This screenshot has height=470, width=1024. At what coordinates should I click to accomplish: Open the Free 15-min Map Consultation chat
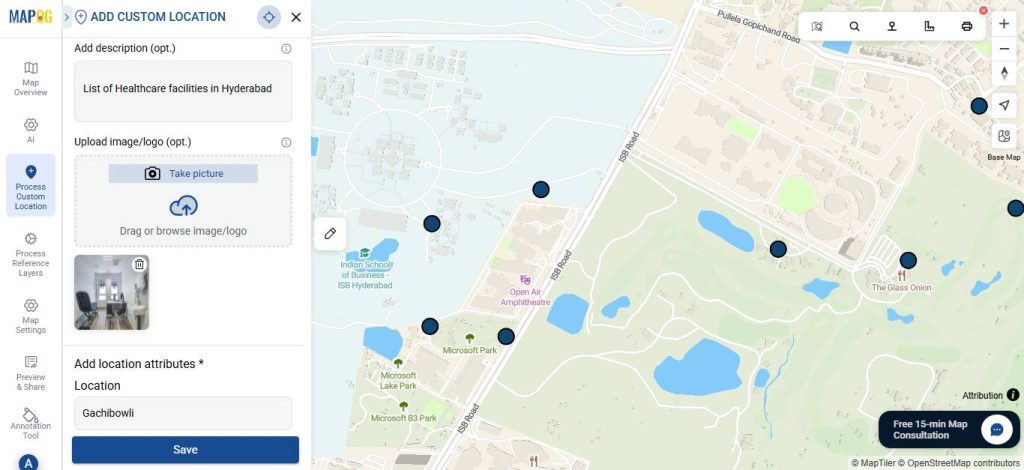tap(949, 430)
